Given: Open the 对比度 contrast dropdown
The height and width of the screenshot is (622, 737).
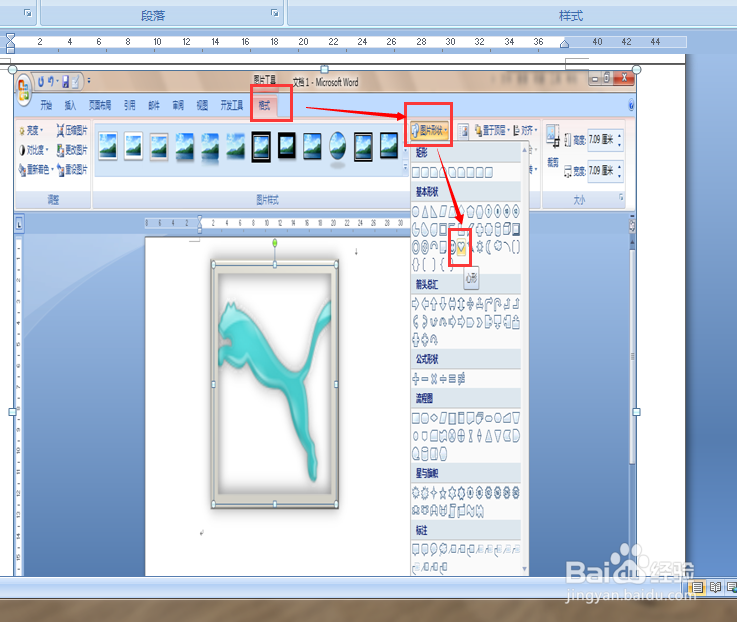Looking at the screenshot, I should 34,150.
